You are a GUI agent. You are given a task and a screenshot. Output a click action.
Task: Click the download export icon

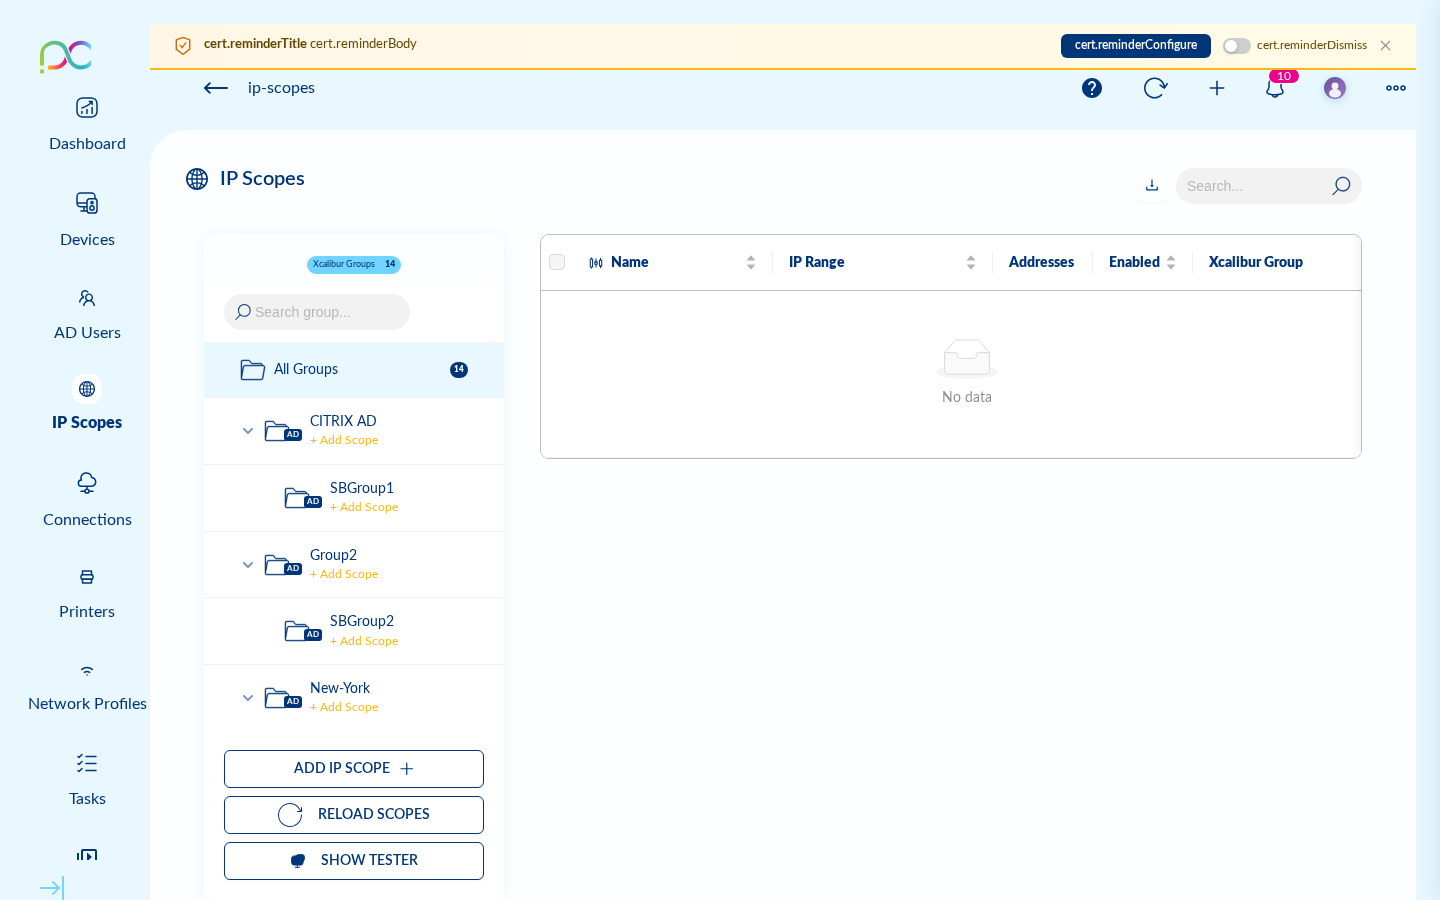1152,185
